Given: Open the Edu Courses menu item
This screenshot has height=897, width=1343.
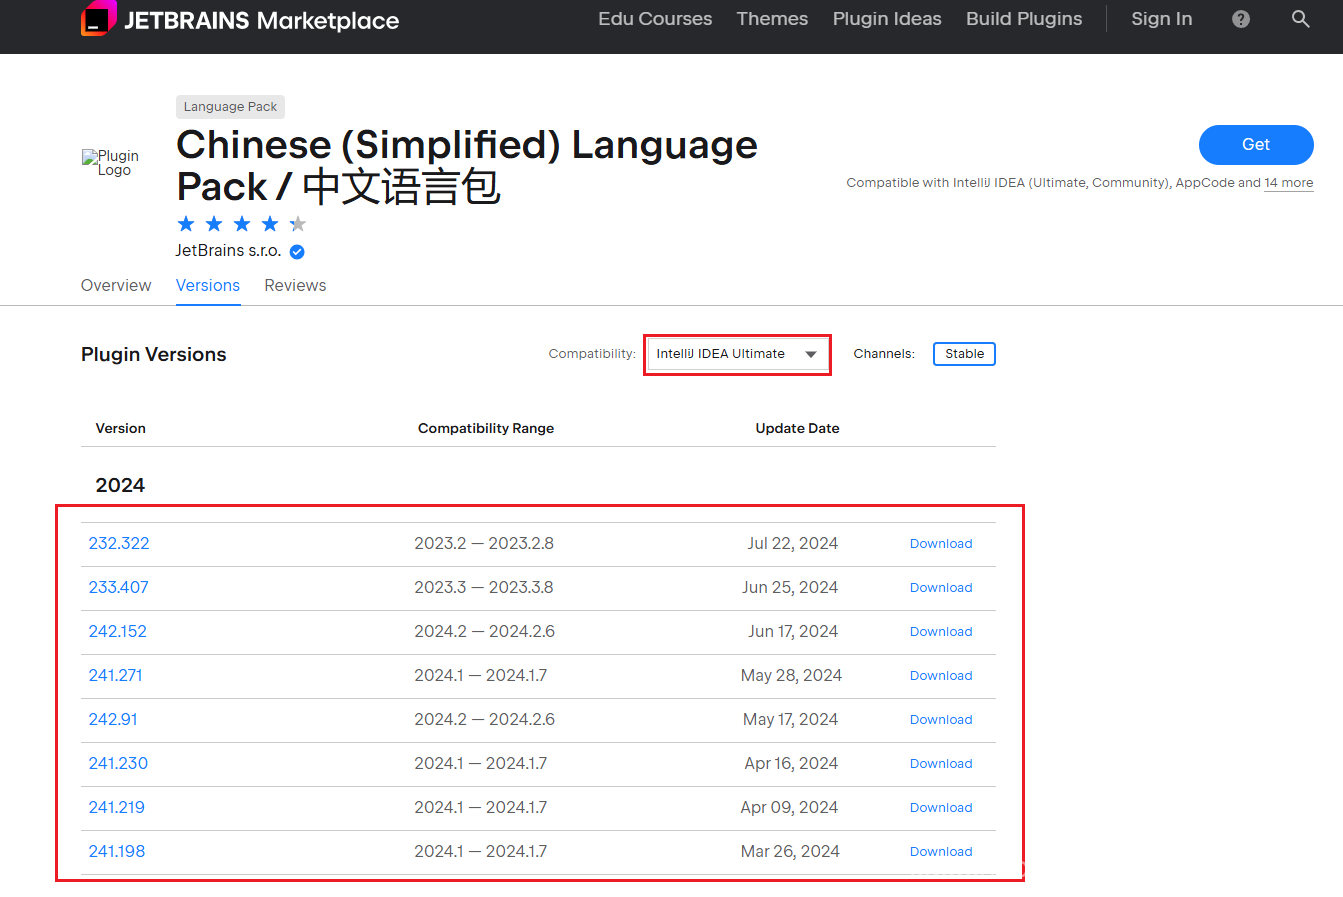Looking at the screenshot, I should 655,19.
